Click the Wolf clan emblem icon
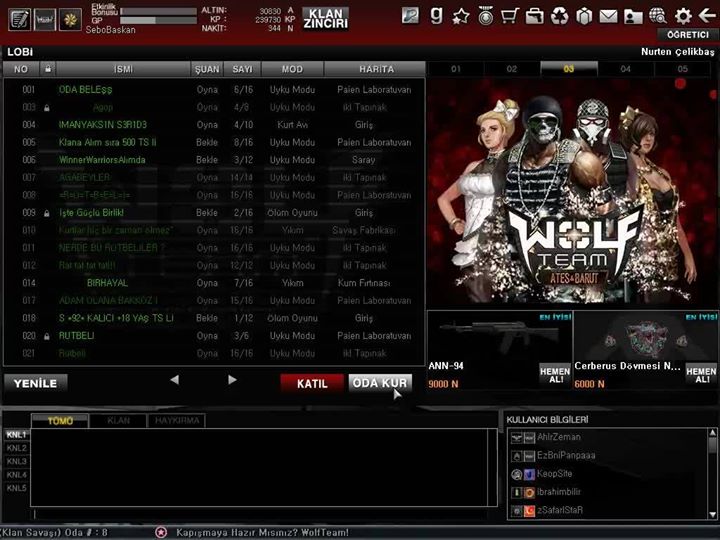This screenshot has width=720, height=540. point(45,20)
